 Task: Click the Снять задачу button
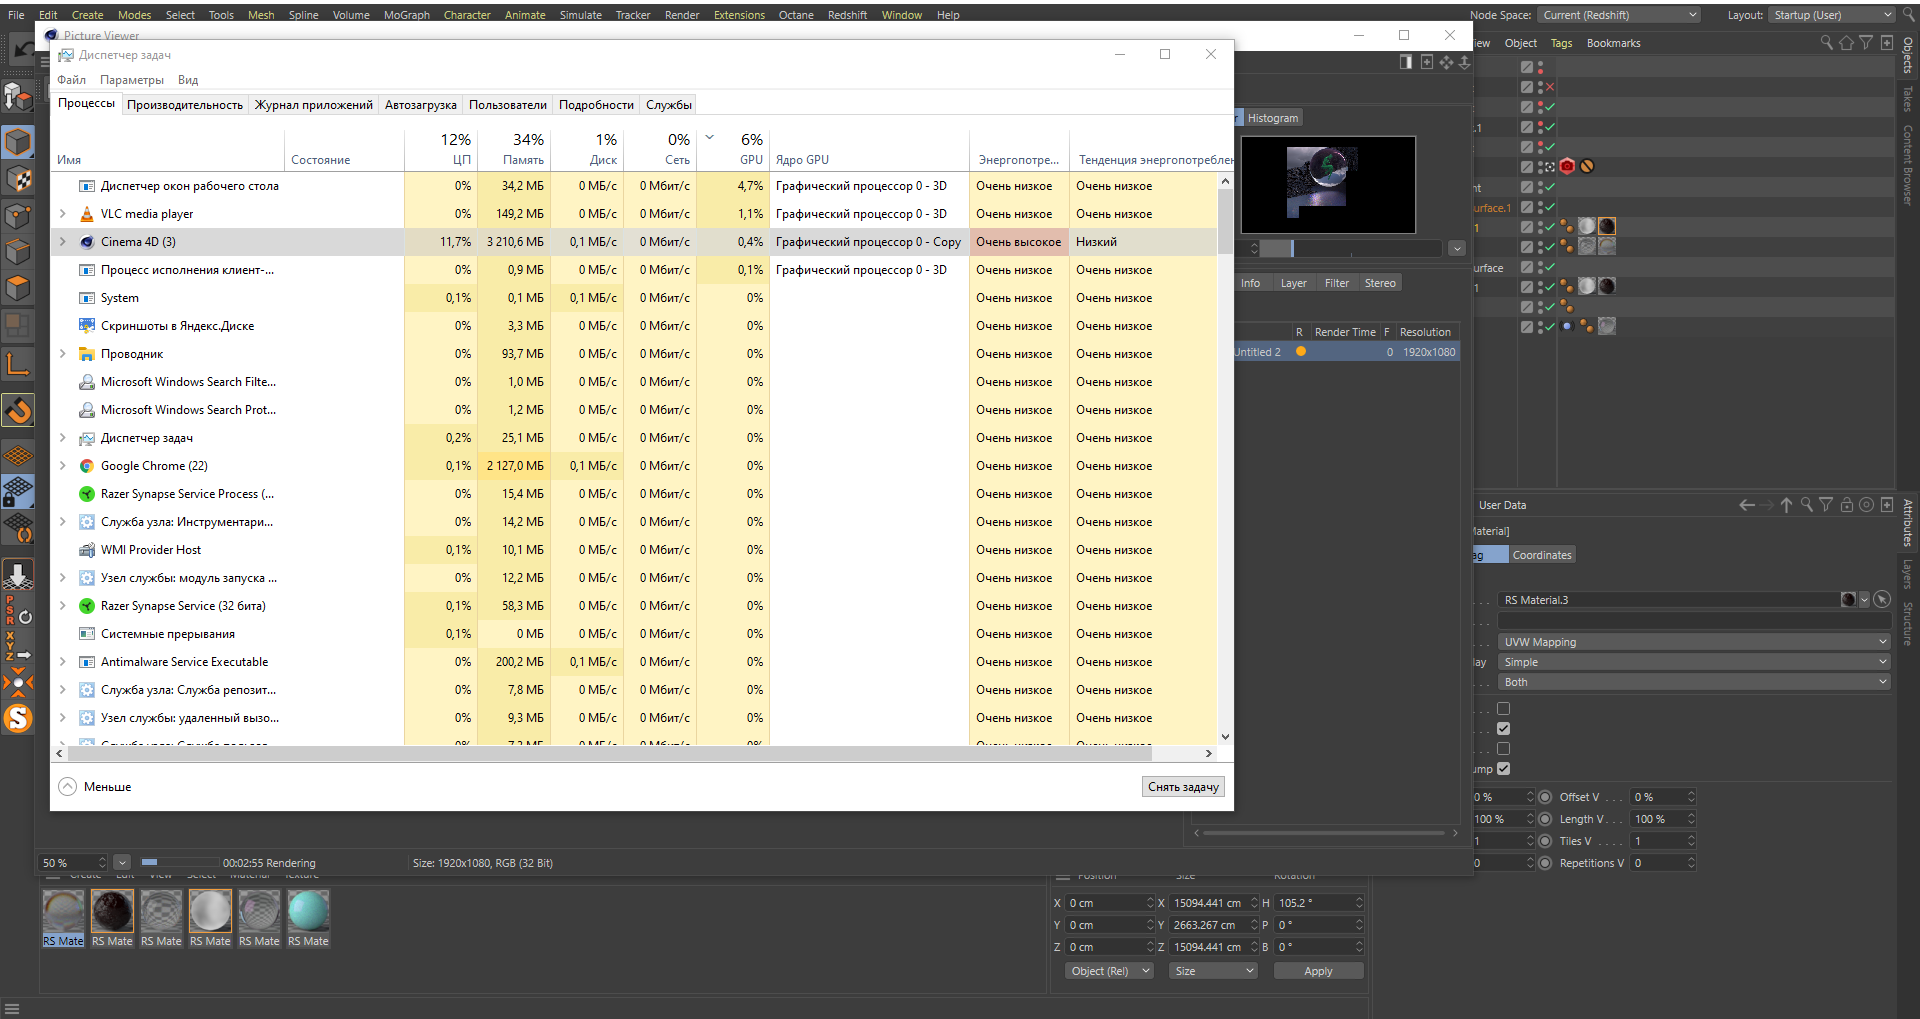[x=1183, y=787]
